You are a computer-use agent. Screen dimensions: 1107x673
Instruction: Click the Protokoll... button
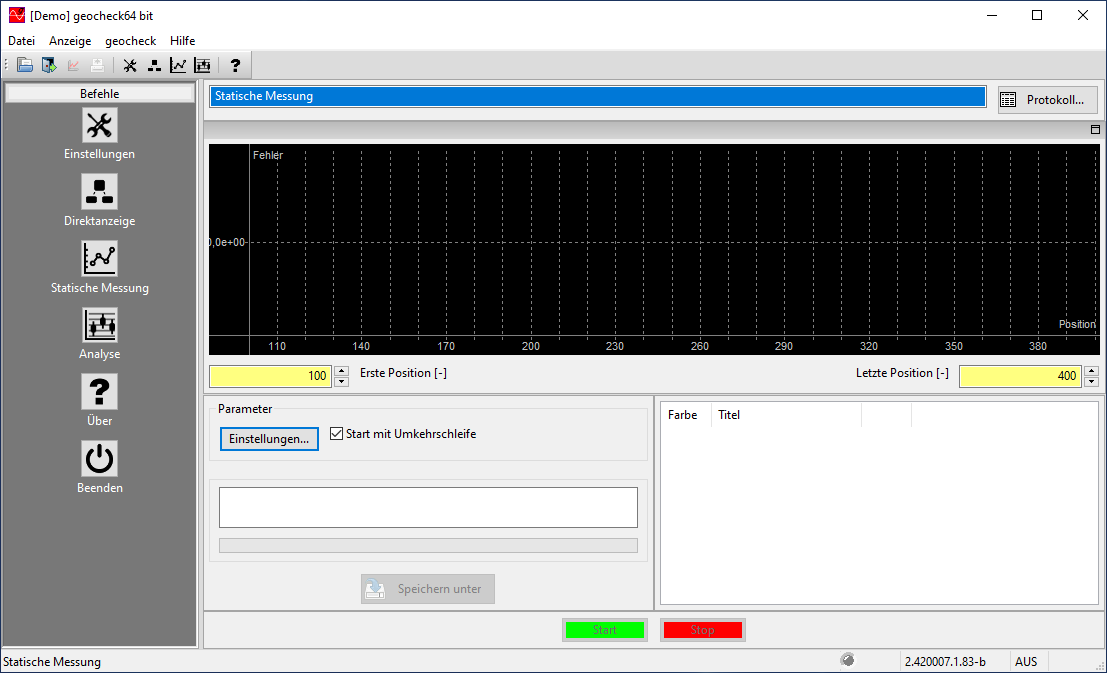(1047, 100)
